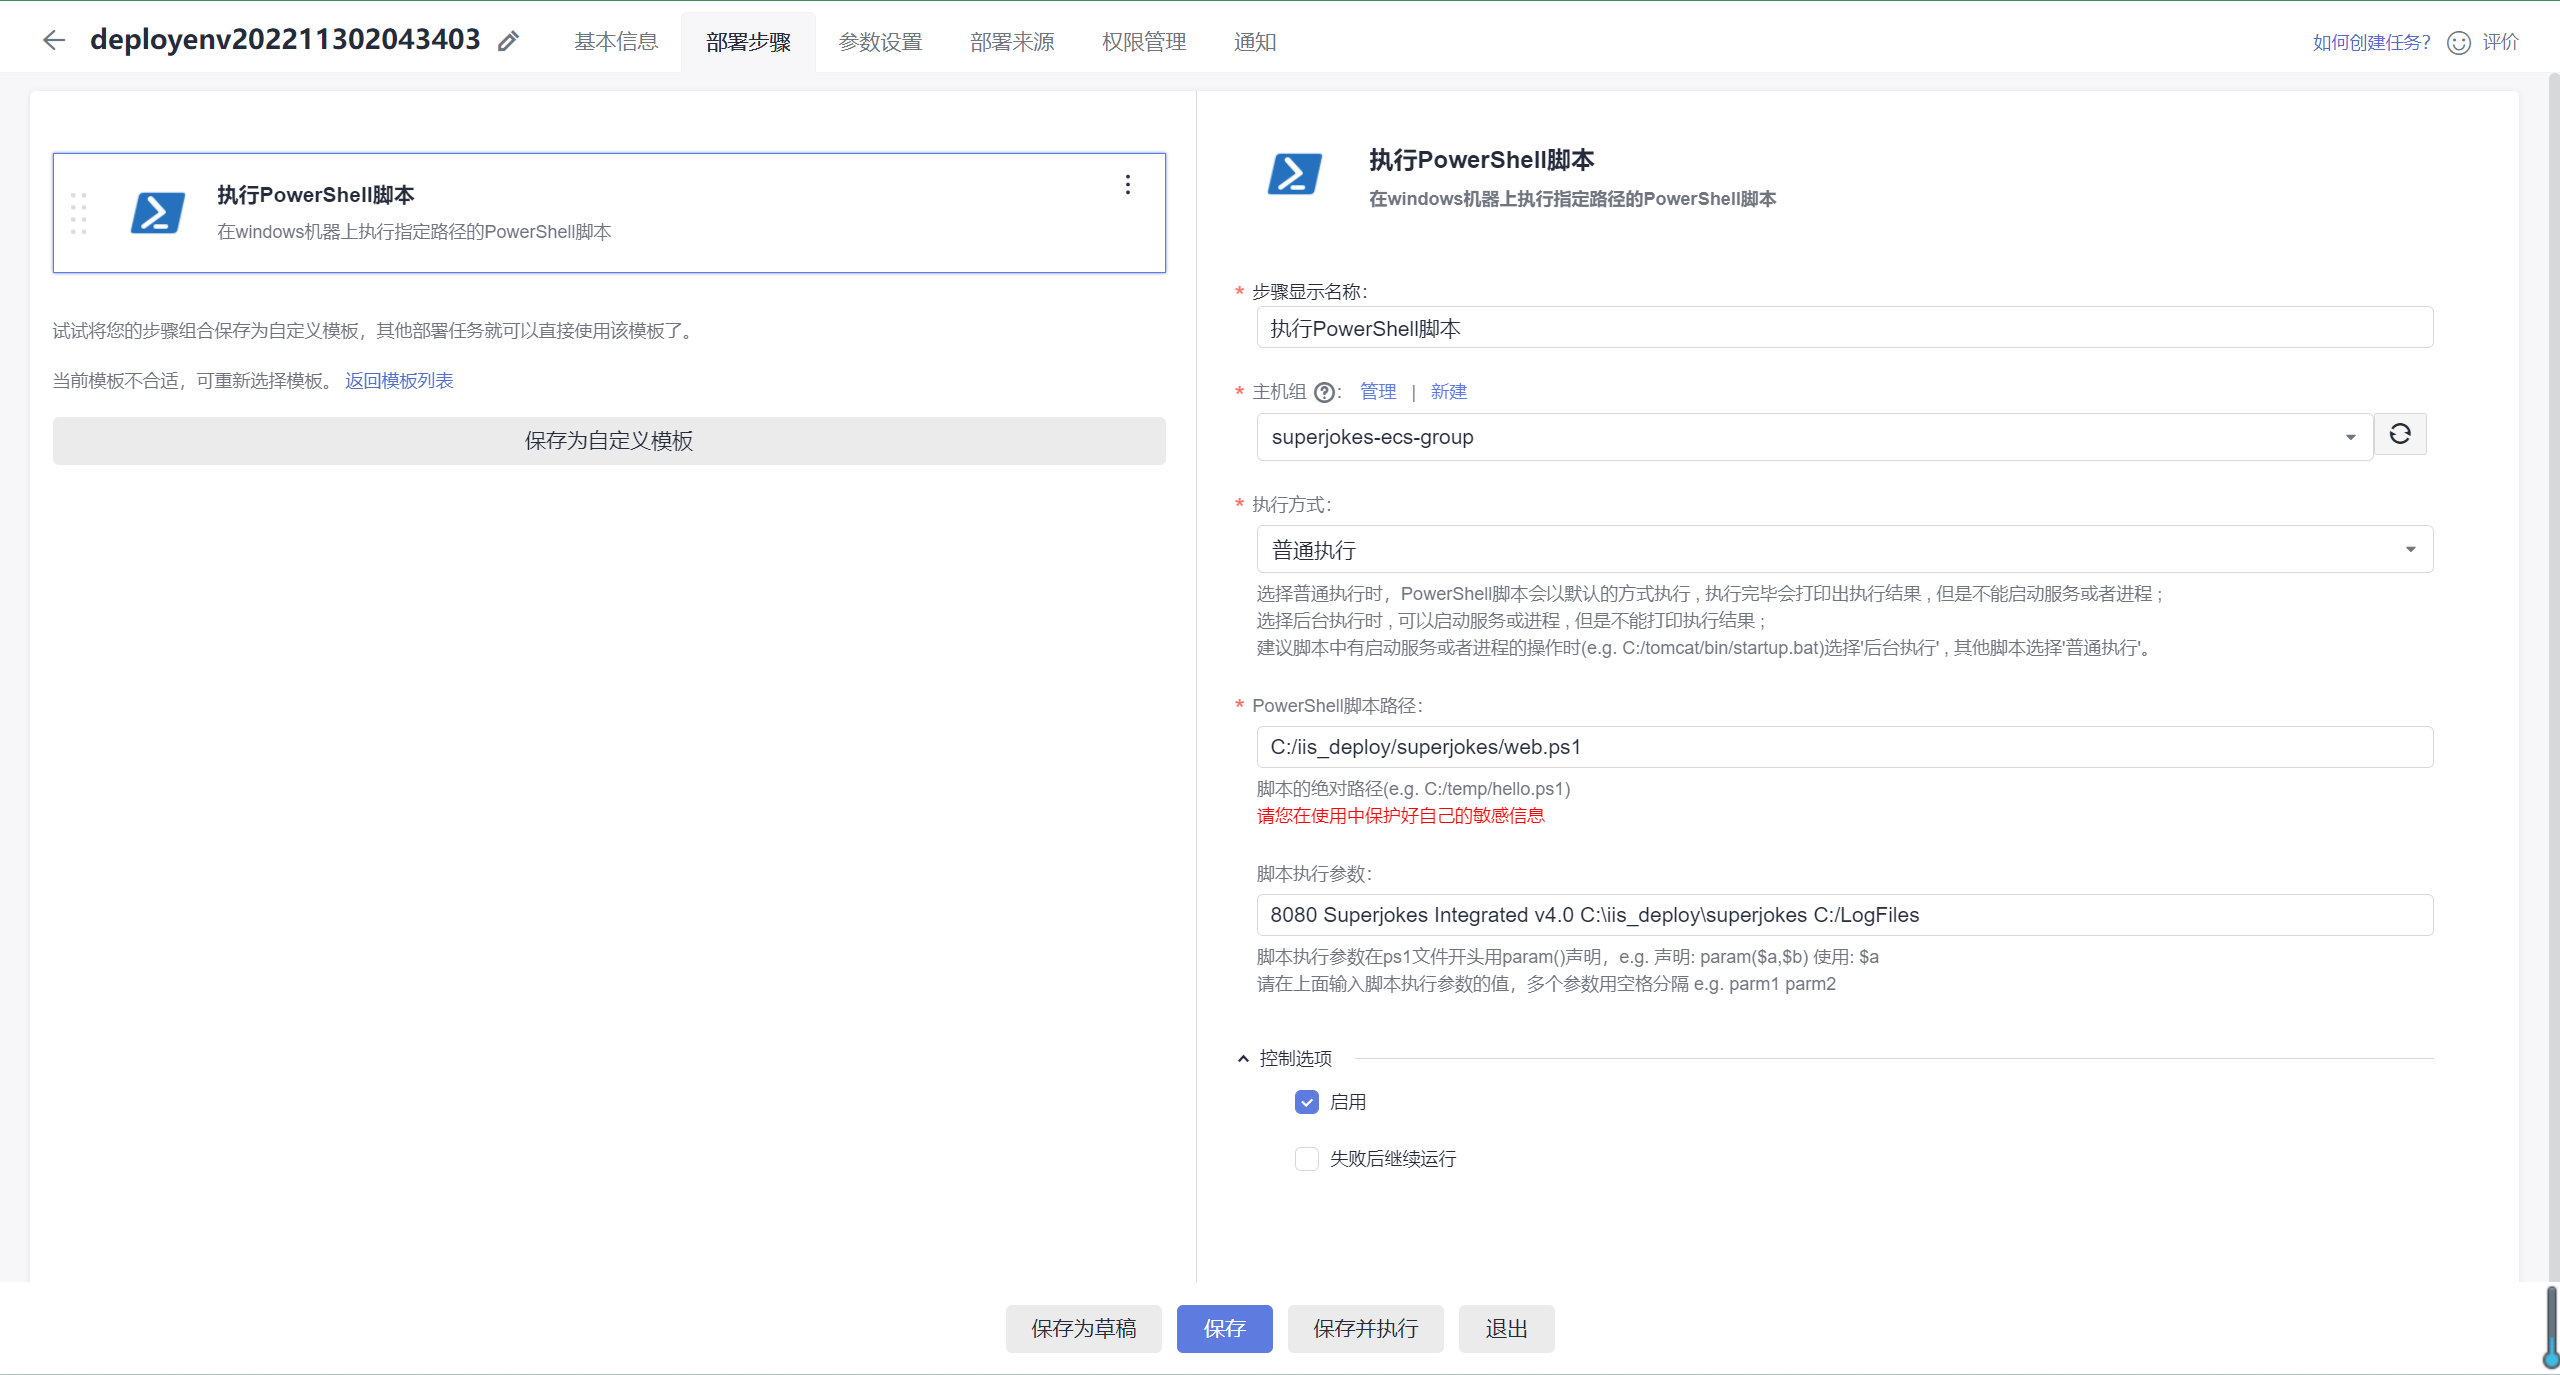Click 保存为草稿 button
Screen dimensions: 2560x1375
1084,1328
